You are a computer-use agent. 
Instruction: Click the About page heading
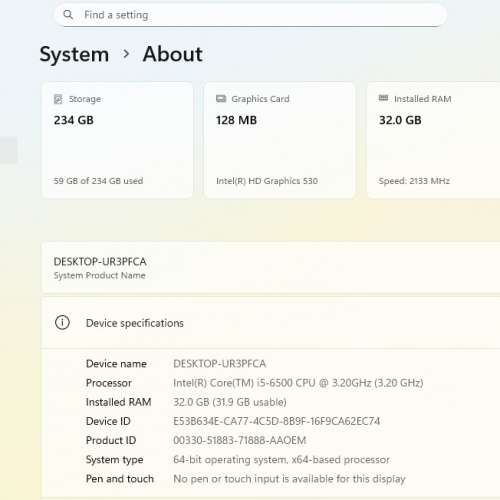click(173, 54)
